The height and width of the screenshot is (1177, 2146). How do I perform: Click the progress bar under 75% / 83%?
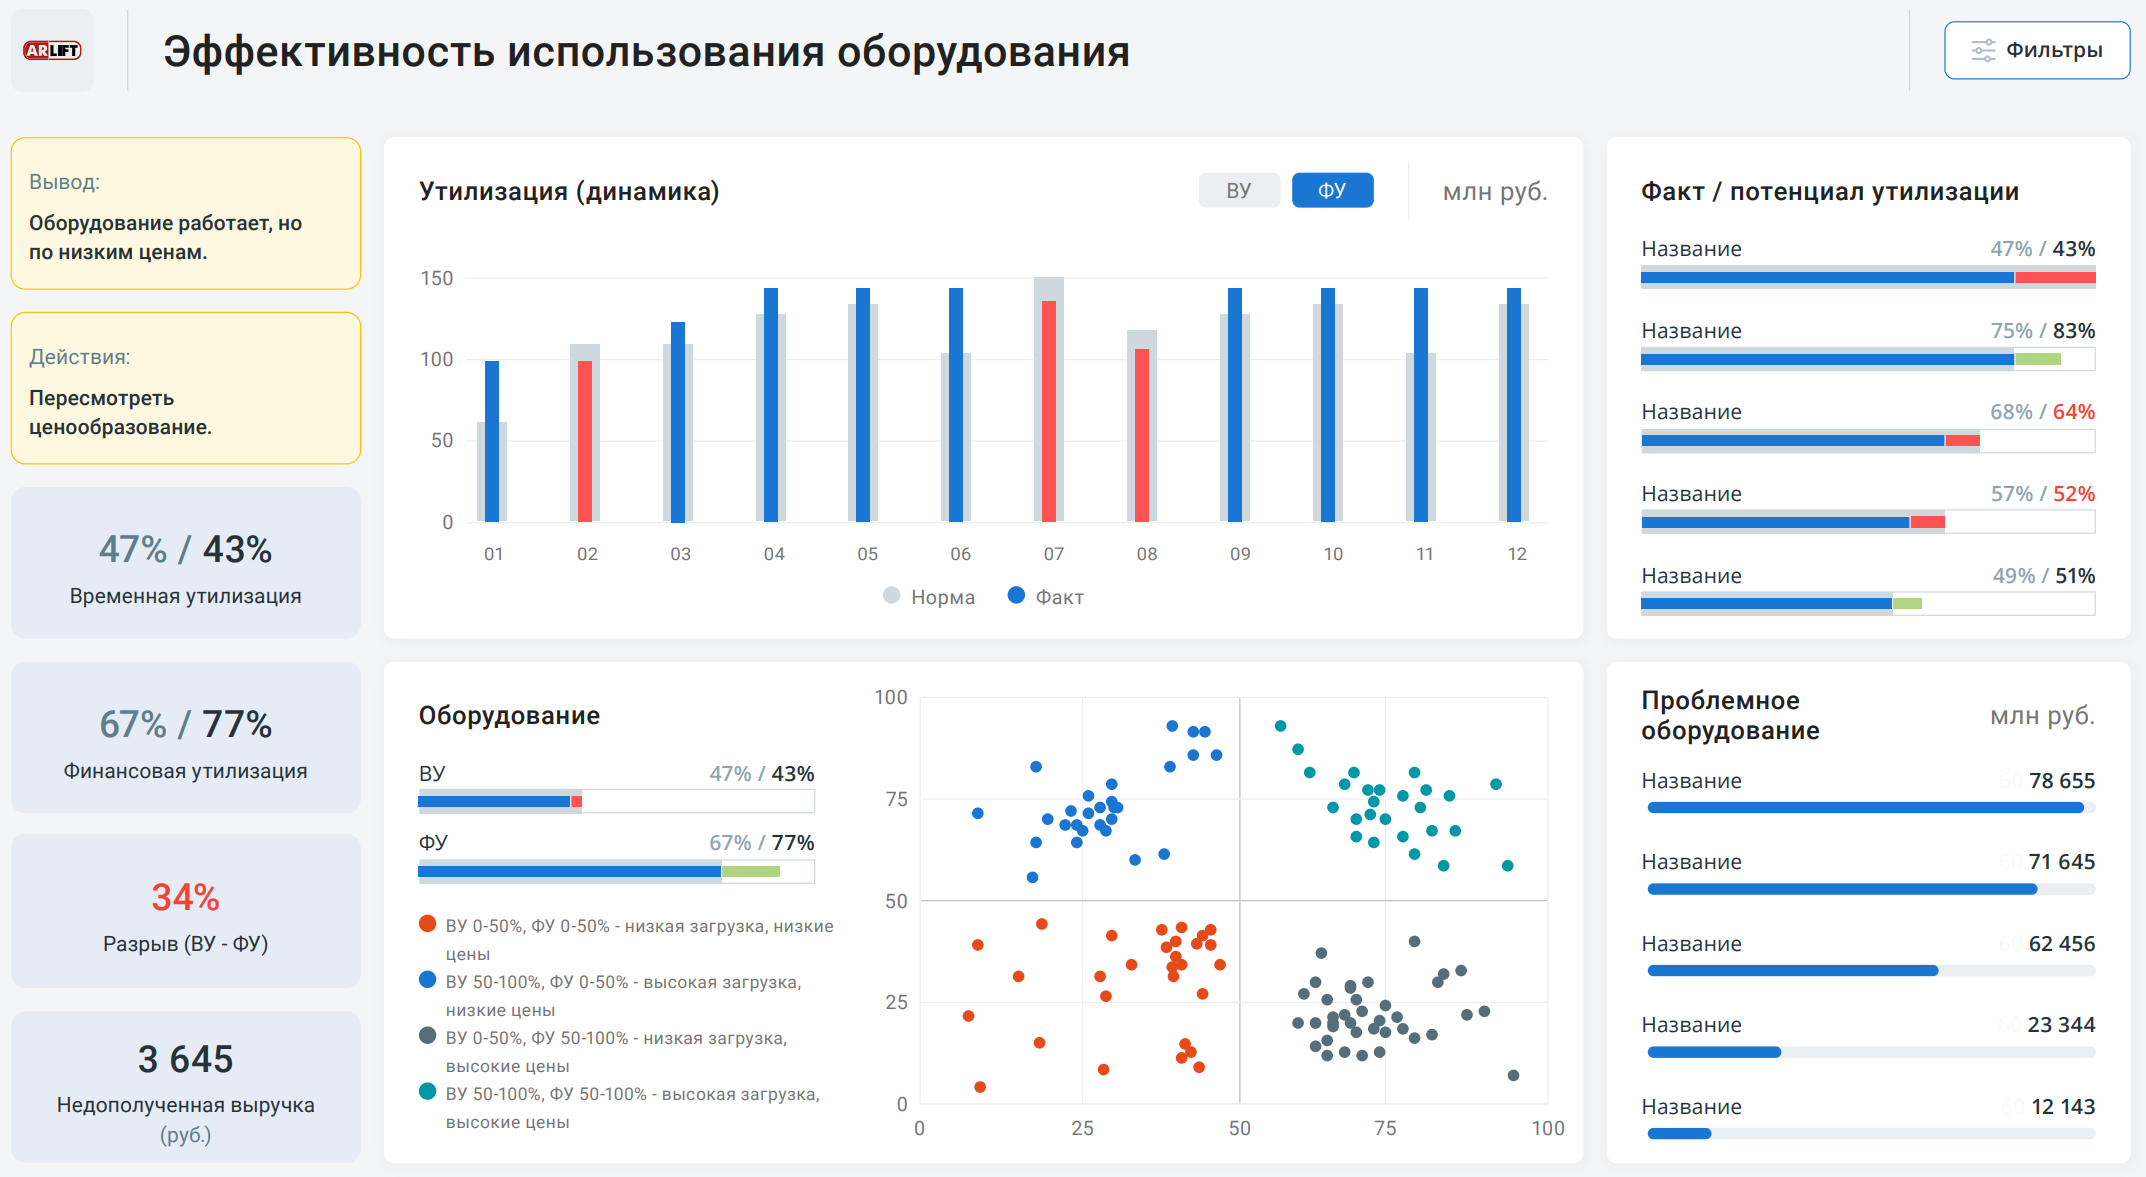point(1868,359)
